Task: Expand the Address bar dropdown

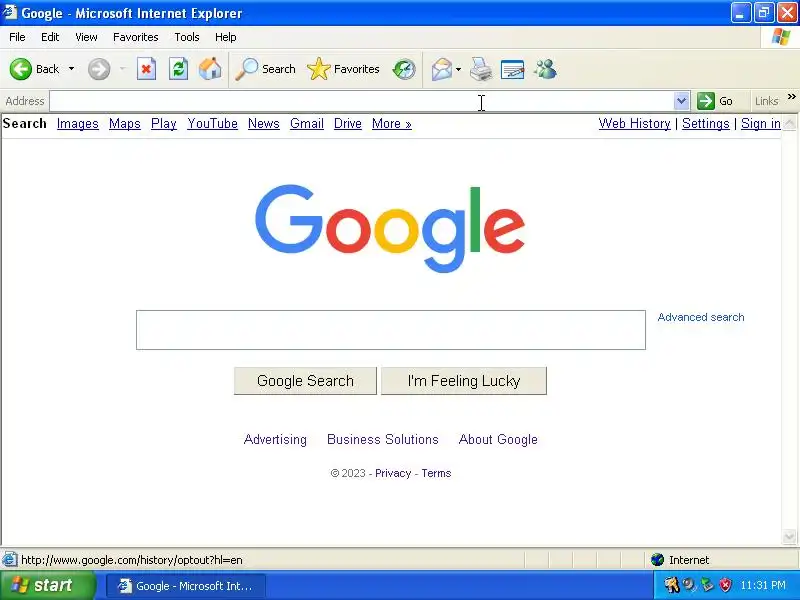Action: (x=681, y=101)
